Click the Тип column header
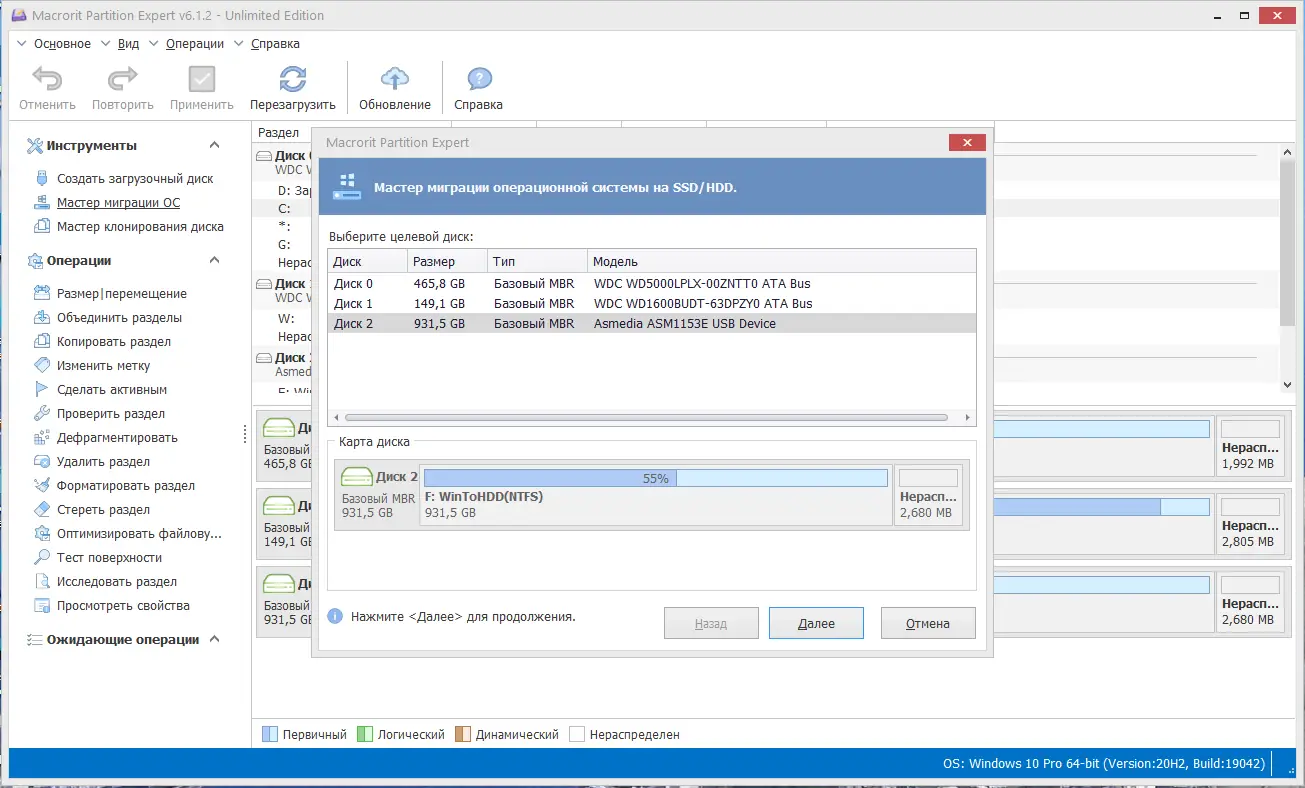The image size is (1305, 788). (x=538, y=261)
